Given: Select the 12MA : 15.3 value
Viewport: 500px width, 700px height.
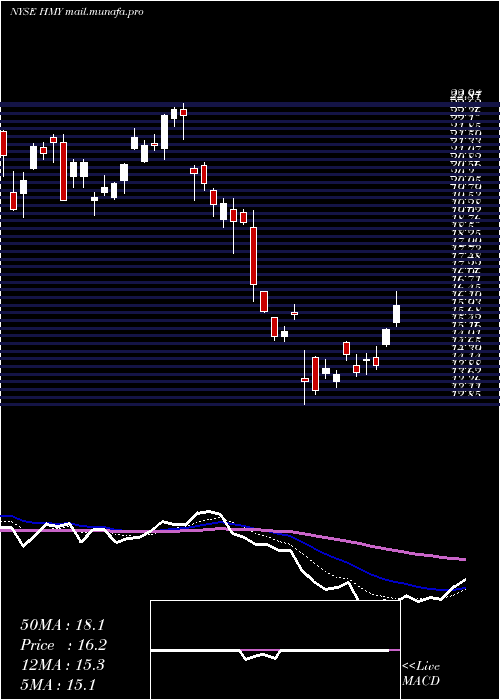Looking at the screenshot, I should tap(62, 665).
